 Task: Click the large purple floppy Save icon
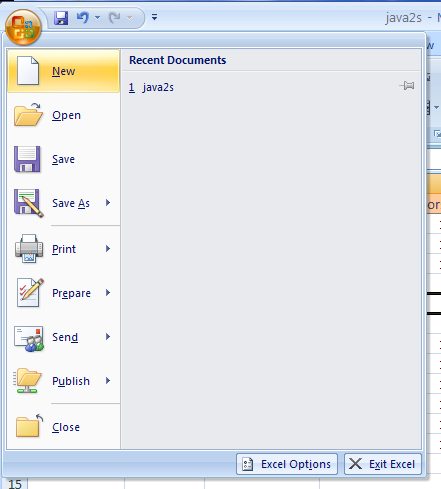click(x=27, y=159)
